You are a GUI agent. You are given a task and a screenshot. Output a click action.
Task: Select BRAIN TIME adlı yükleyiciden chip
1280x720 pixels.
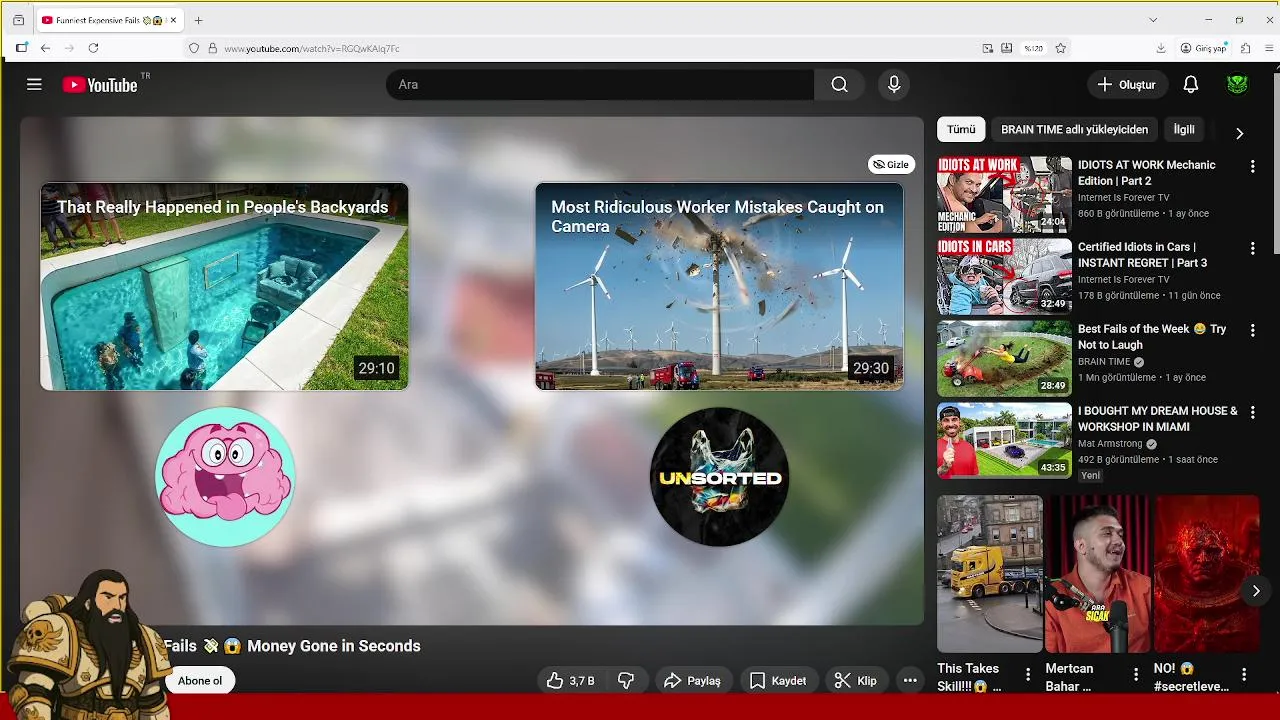pyautogui.click(x=1074, y=130)
